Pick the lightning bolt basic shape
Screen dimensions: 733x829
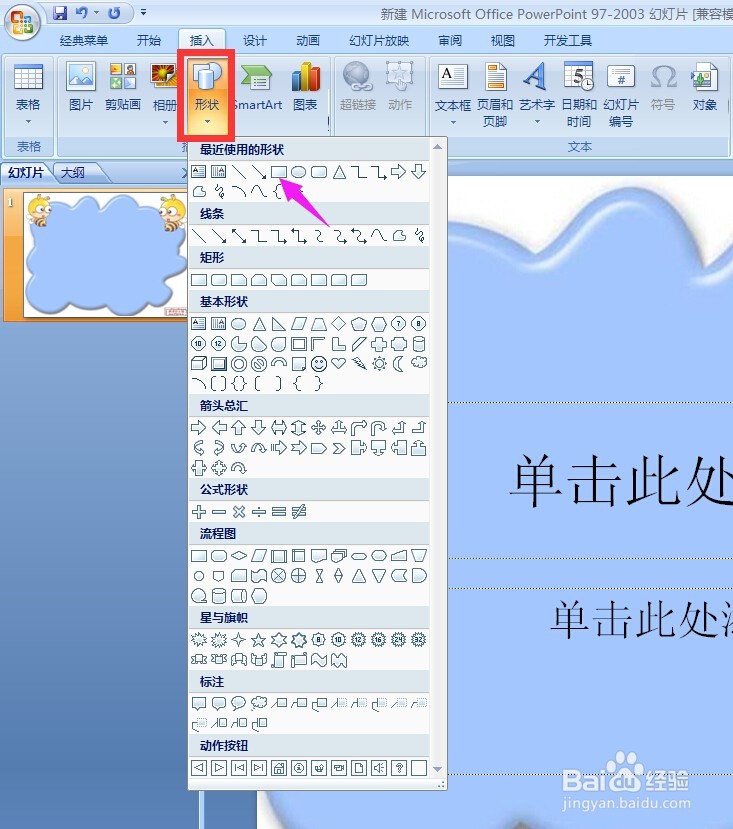(x=359, y=363)
